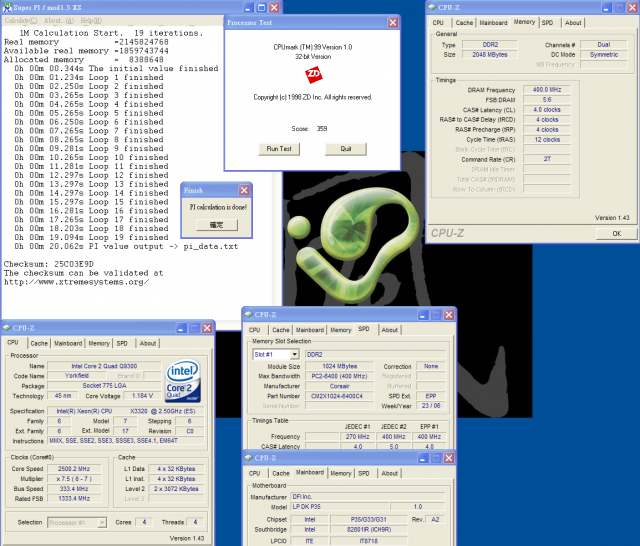This screenshot has height=546, width=640.
Task: Close the CPU-Z SPD window
Action: (449, 315)
